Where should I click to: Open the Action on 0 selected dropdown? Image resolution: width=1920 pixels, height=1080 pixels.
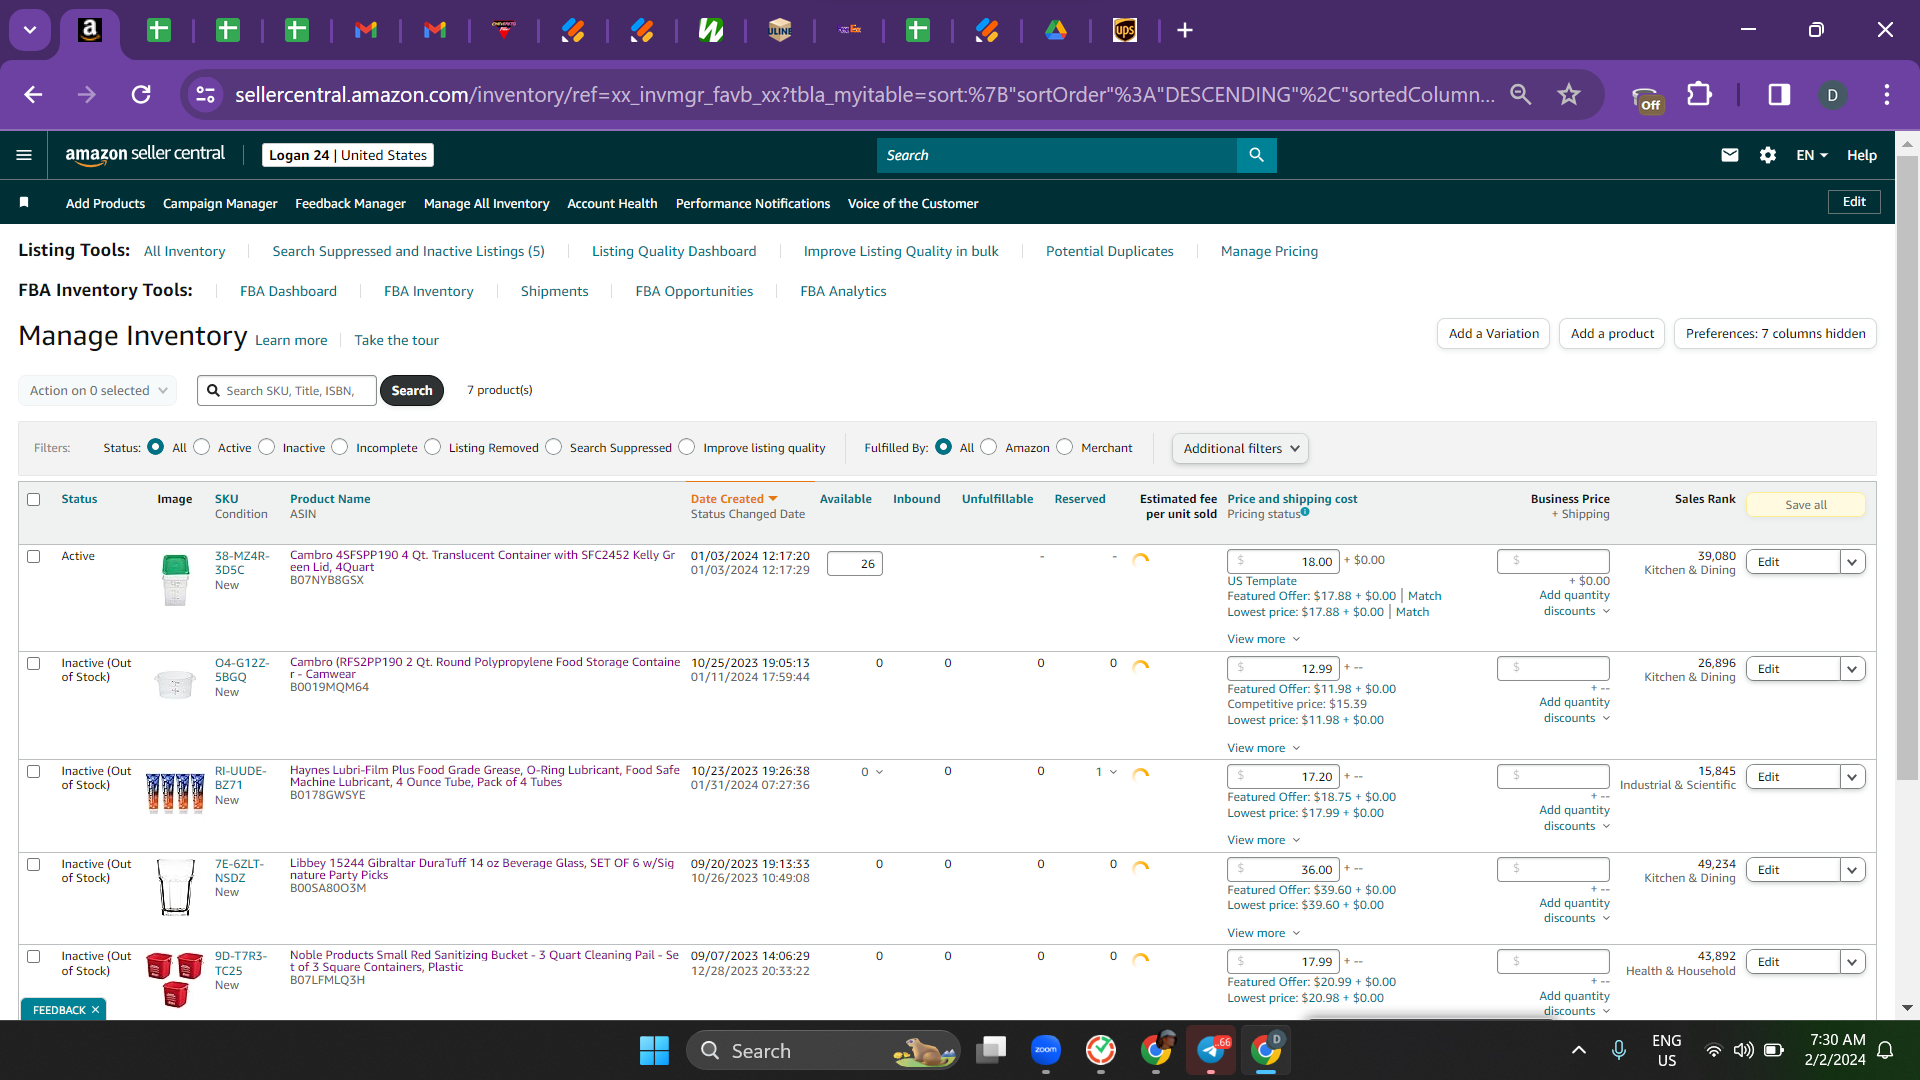point(98,391)
